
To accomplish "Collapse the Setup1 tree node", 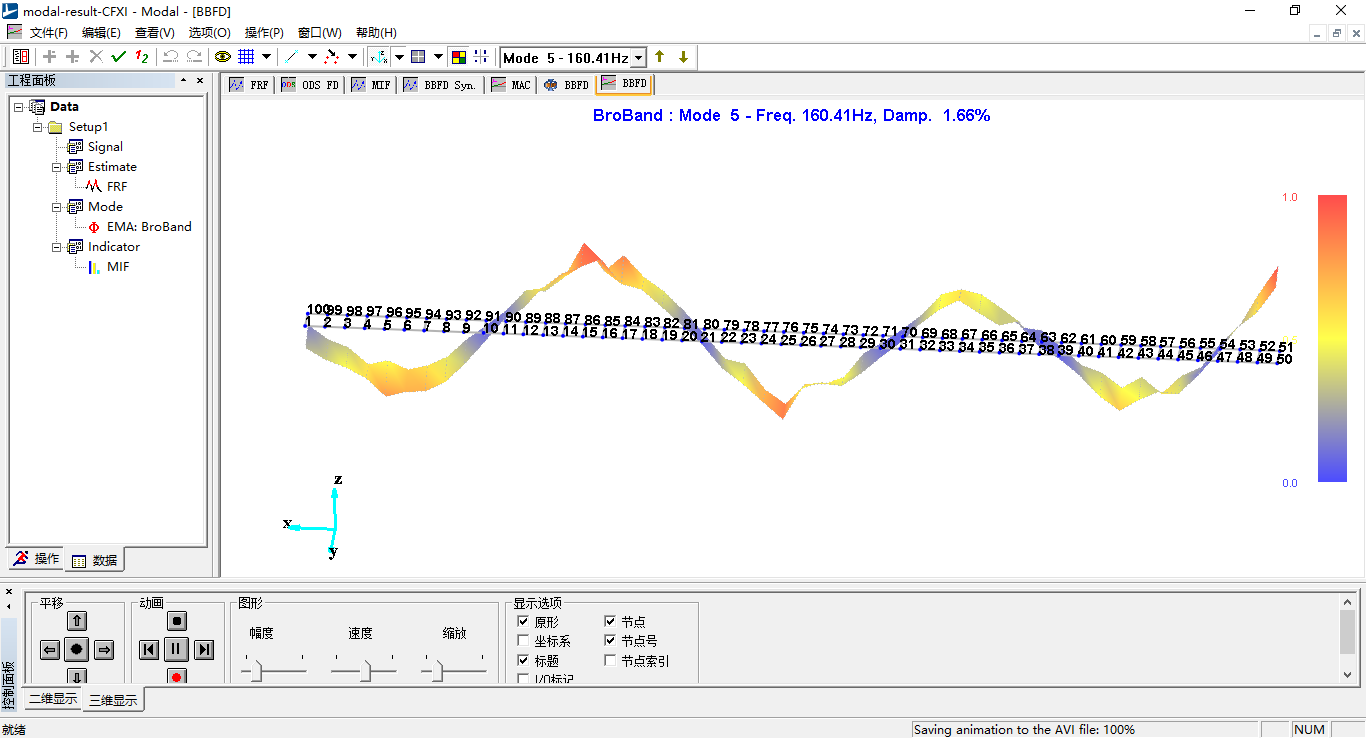I will pos(38,127).
